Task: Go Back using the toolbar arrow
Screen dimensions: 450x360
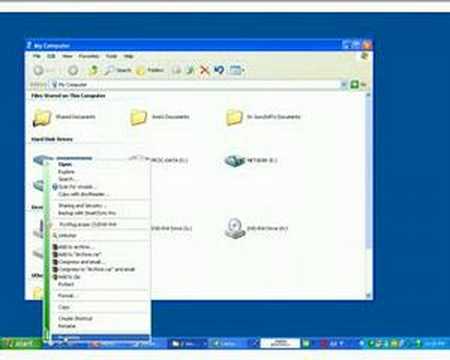Action: [x=39, y=70]
